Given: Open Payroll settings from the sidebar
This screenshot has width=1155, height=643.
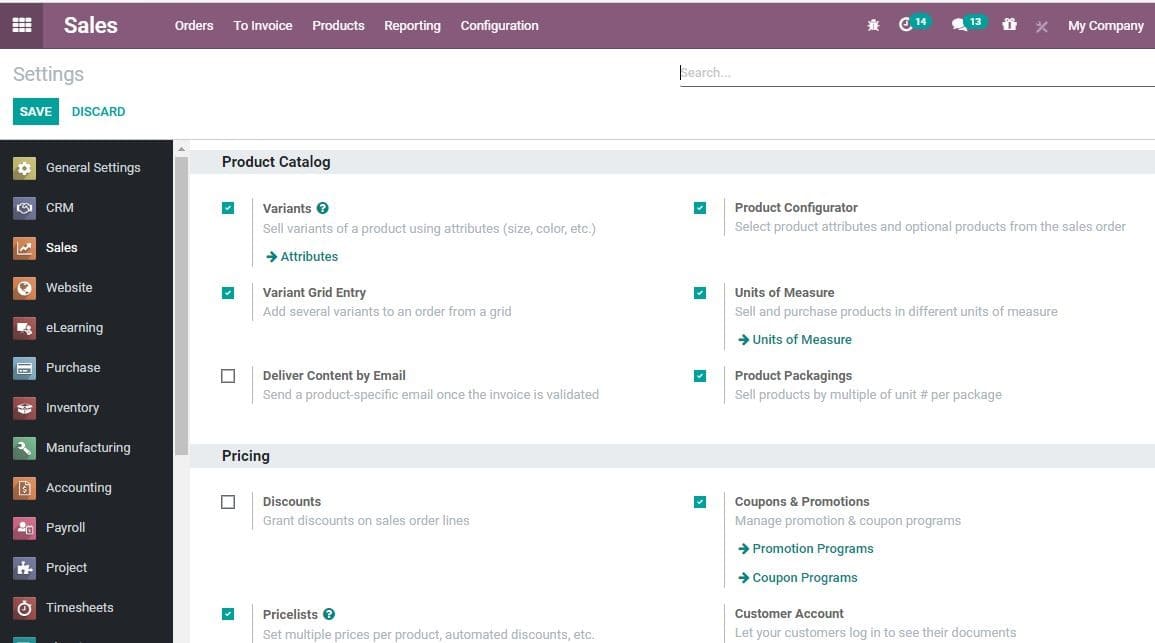Looking at the screenshot, I should 64,527.
